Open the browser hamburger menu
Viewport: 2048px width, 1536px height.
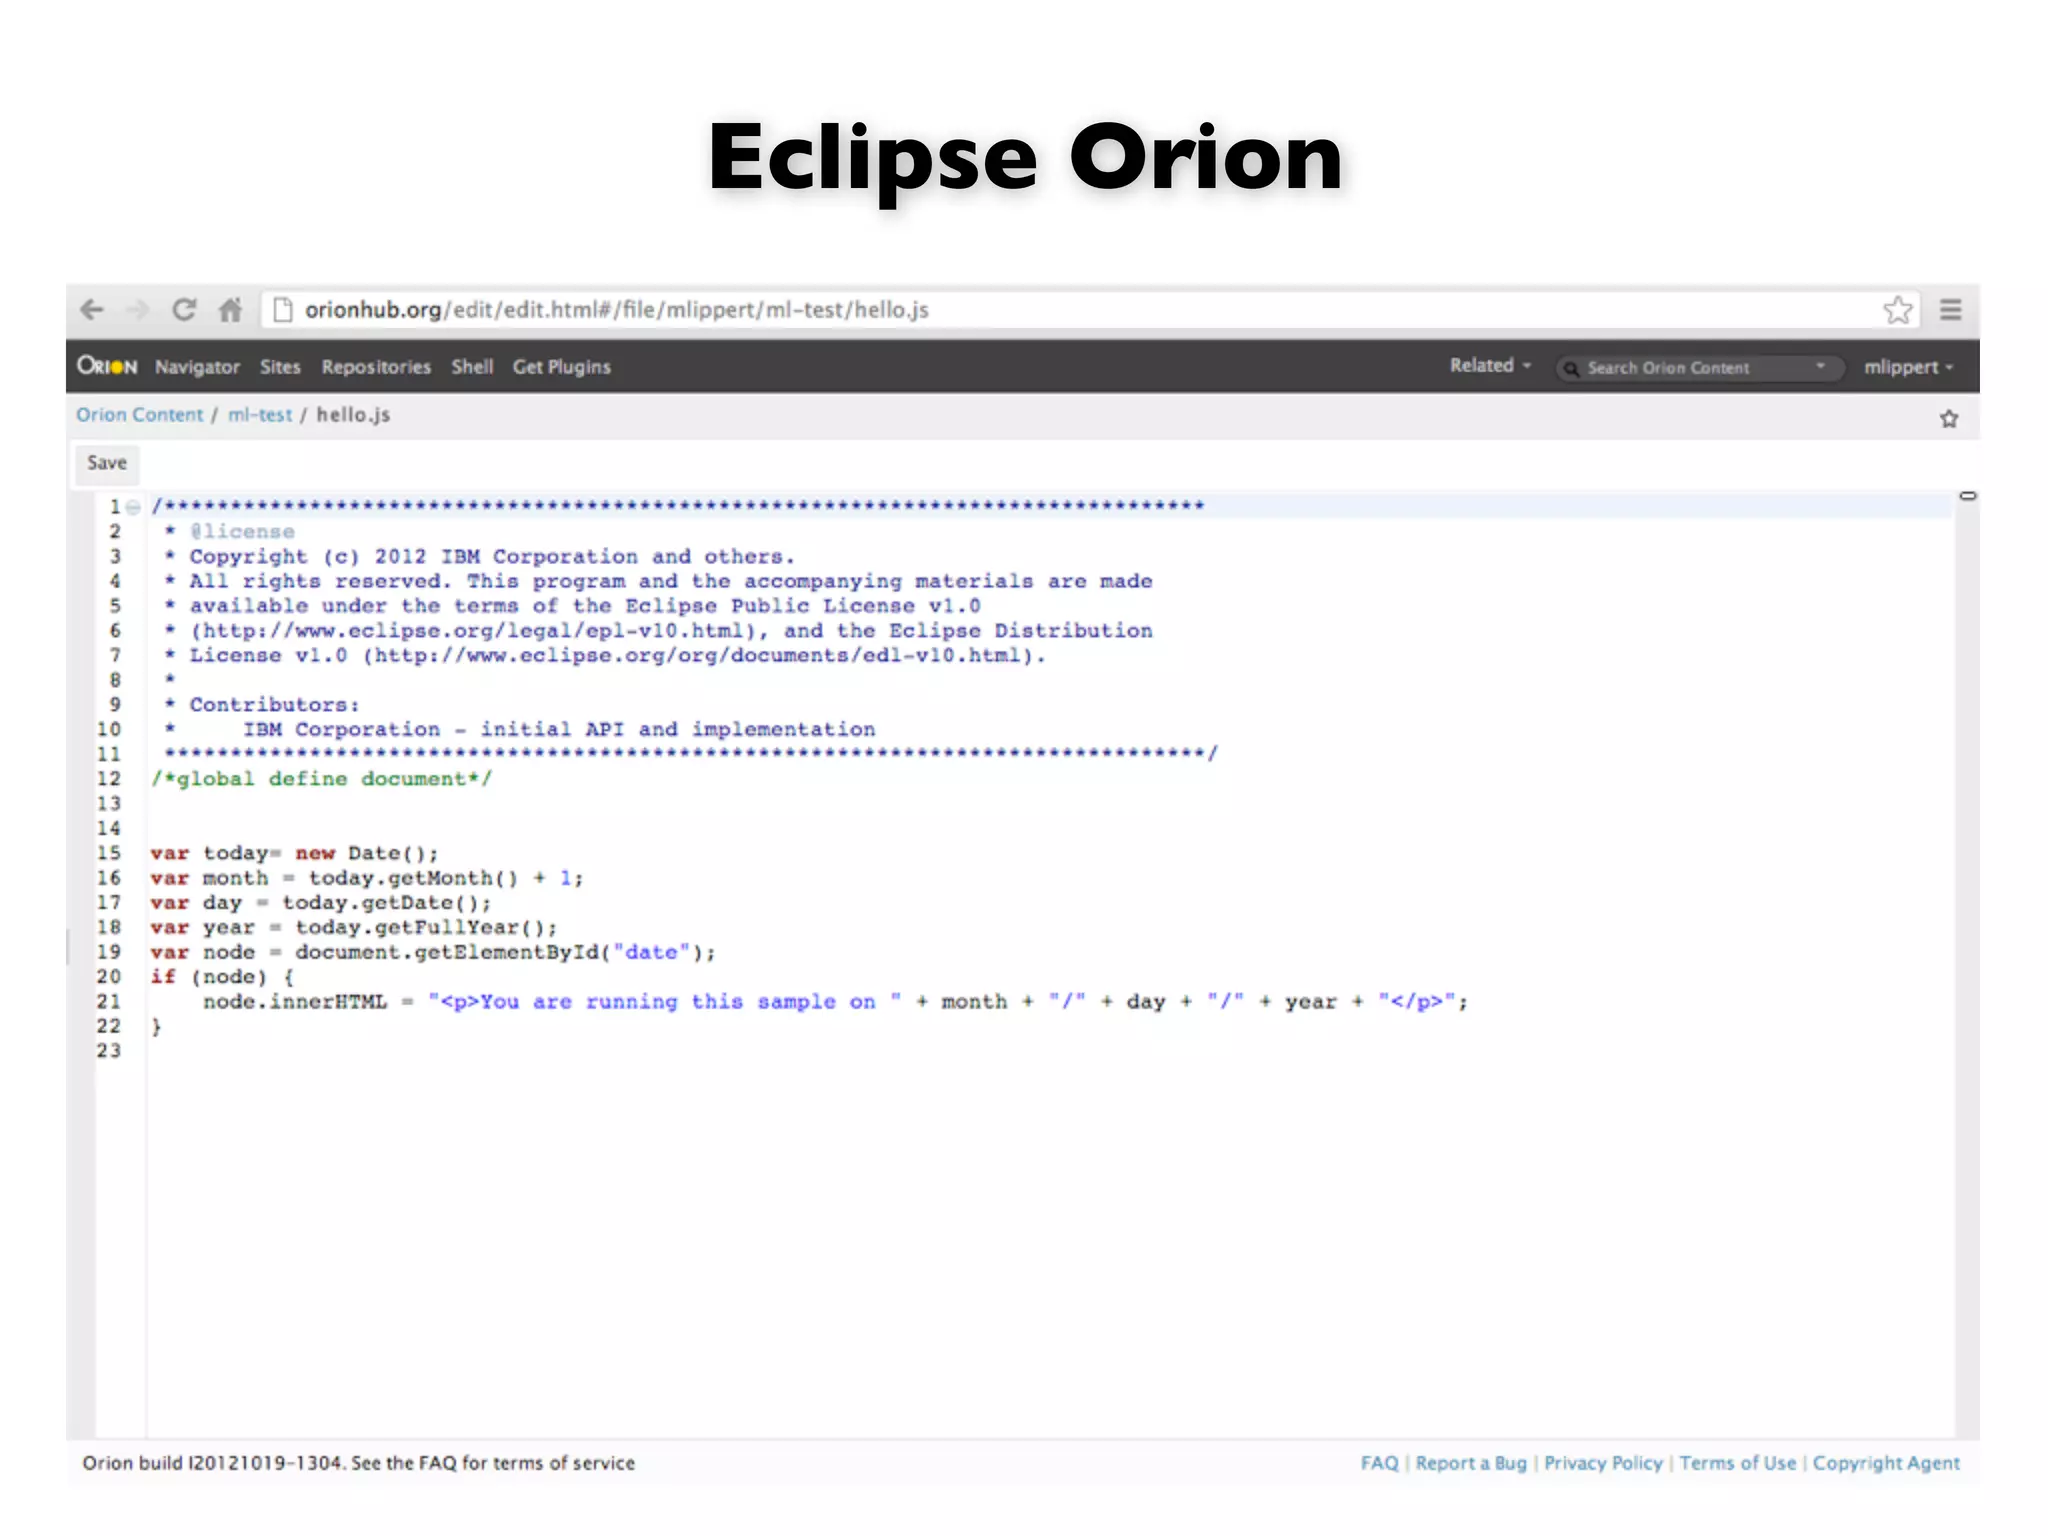1950,310
